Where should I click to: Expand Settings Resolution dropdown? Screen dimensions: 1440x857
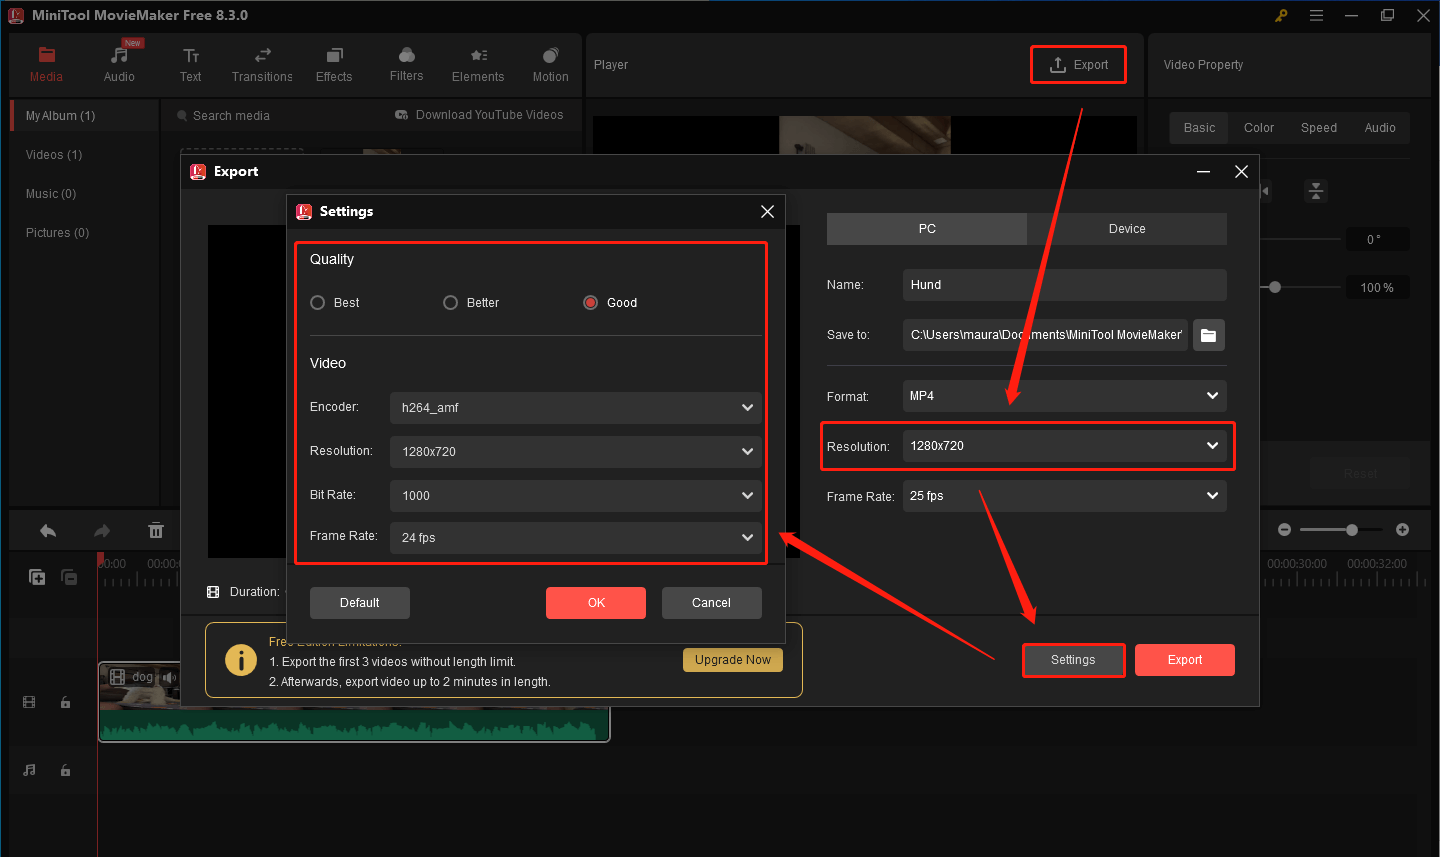pyautogui.click(x=575, y=452)
